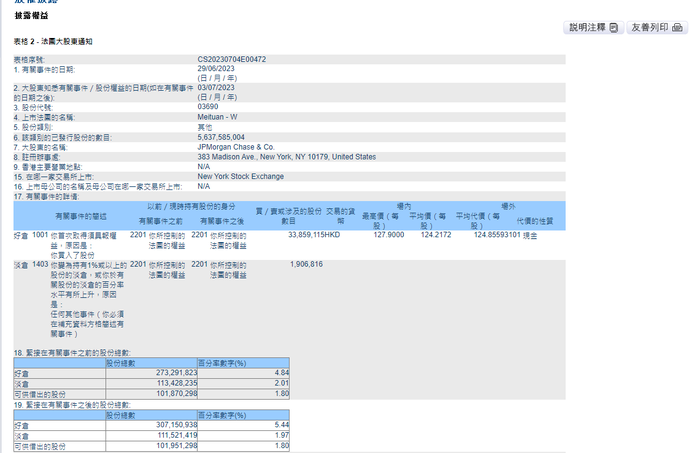Click 表格 2 - 法團大股東通知 heading
Viewport: 700px width, 453px height.
point(53,42)
